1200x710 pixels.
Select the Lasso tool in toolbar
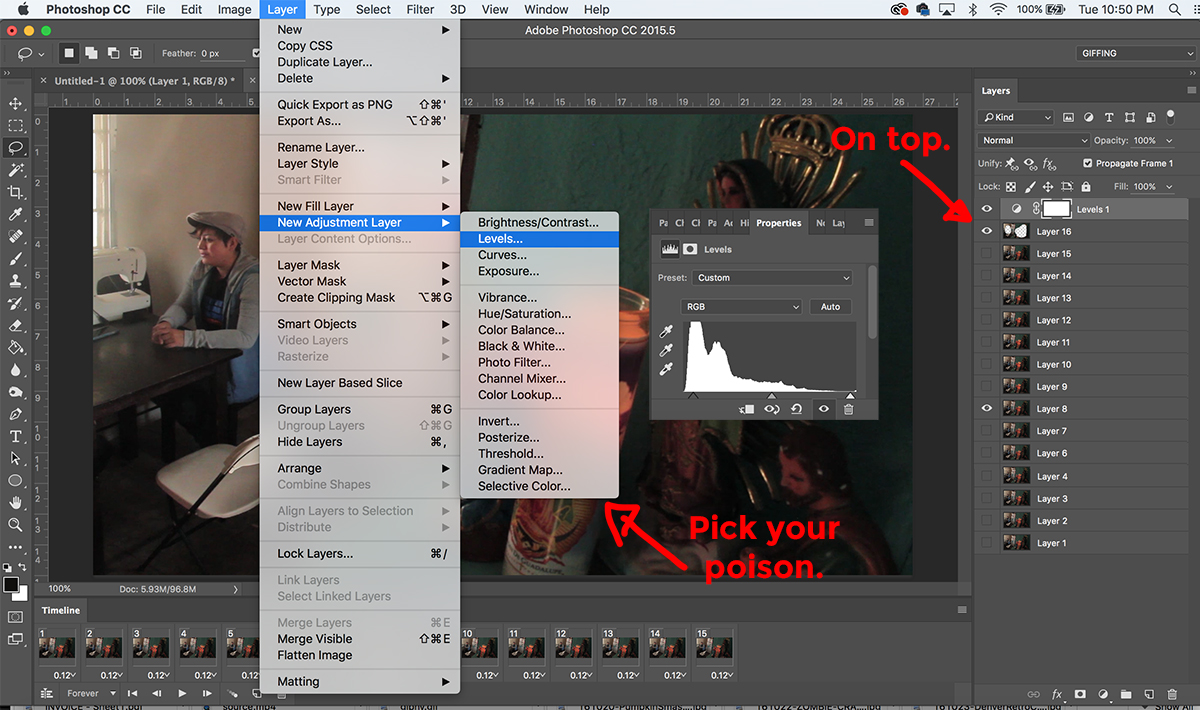15,148
